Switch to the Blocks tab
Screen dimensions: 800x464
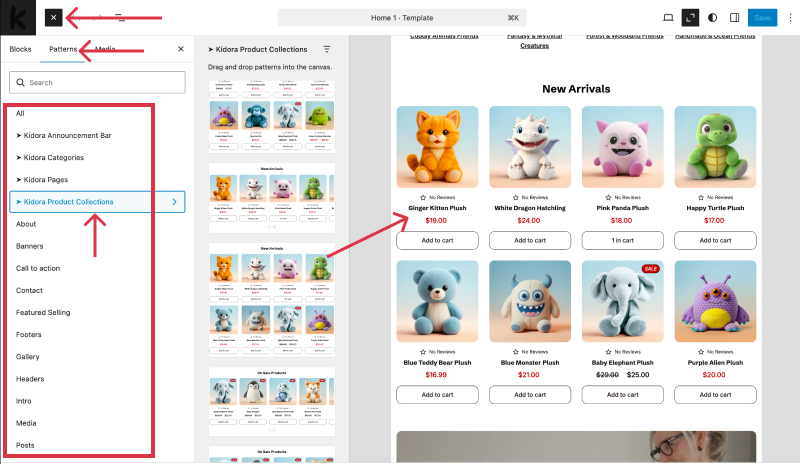(20, 49)
